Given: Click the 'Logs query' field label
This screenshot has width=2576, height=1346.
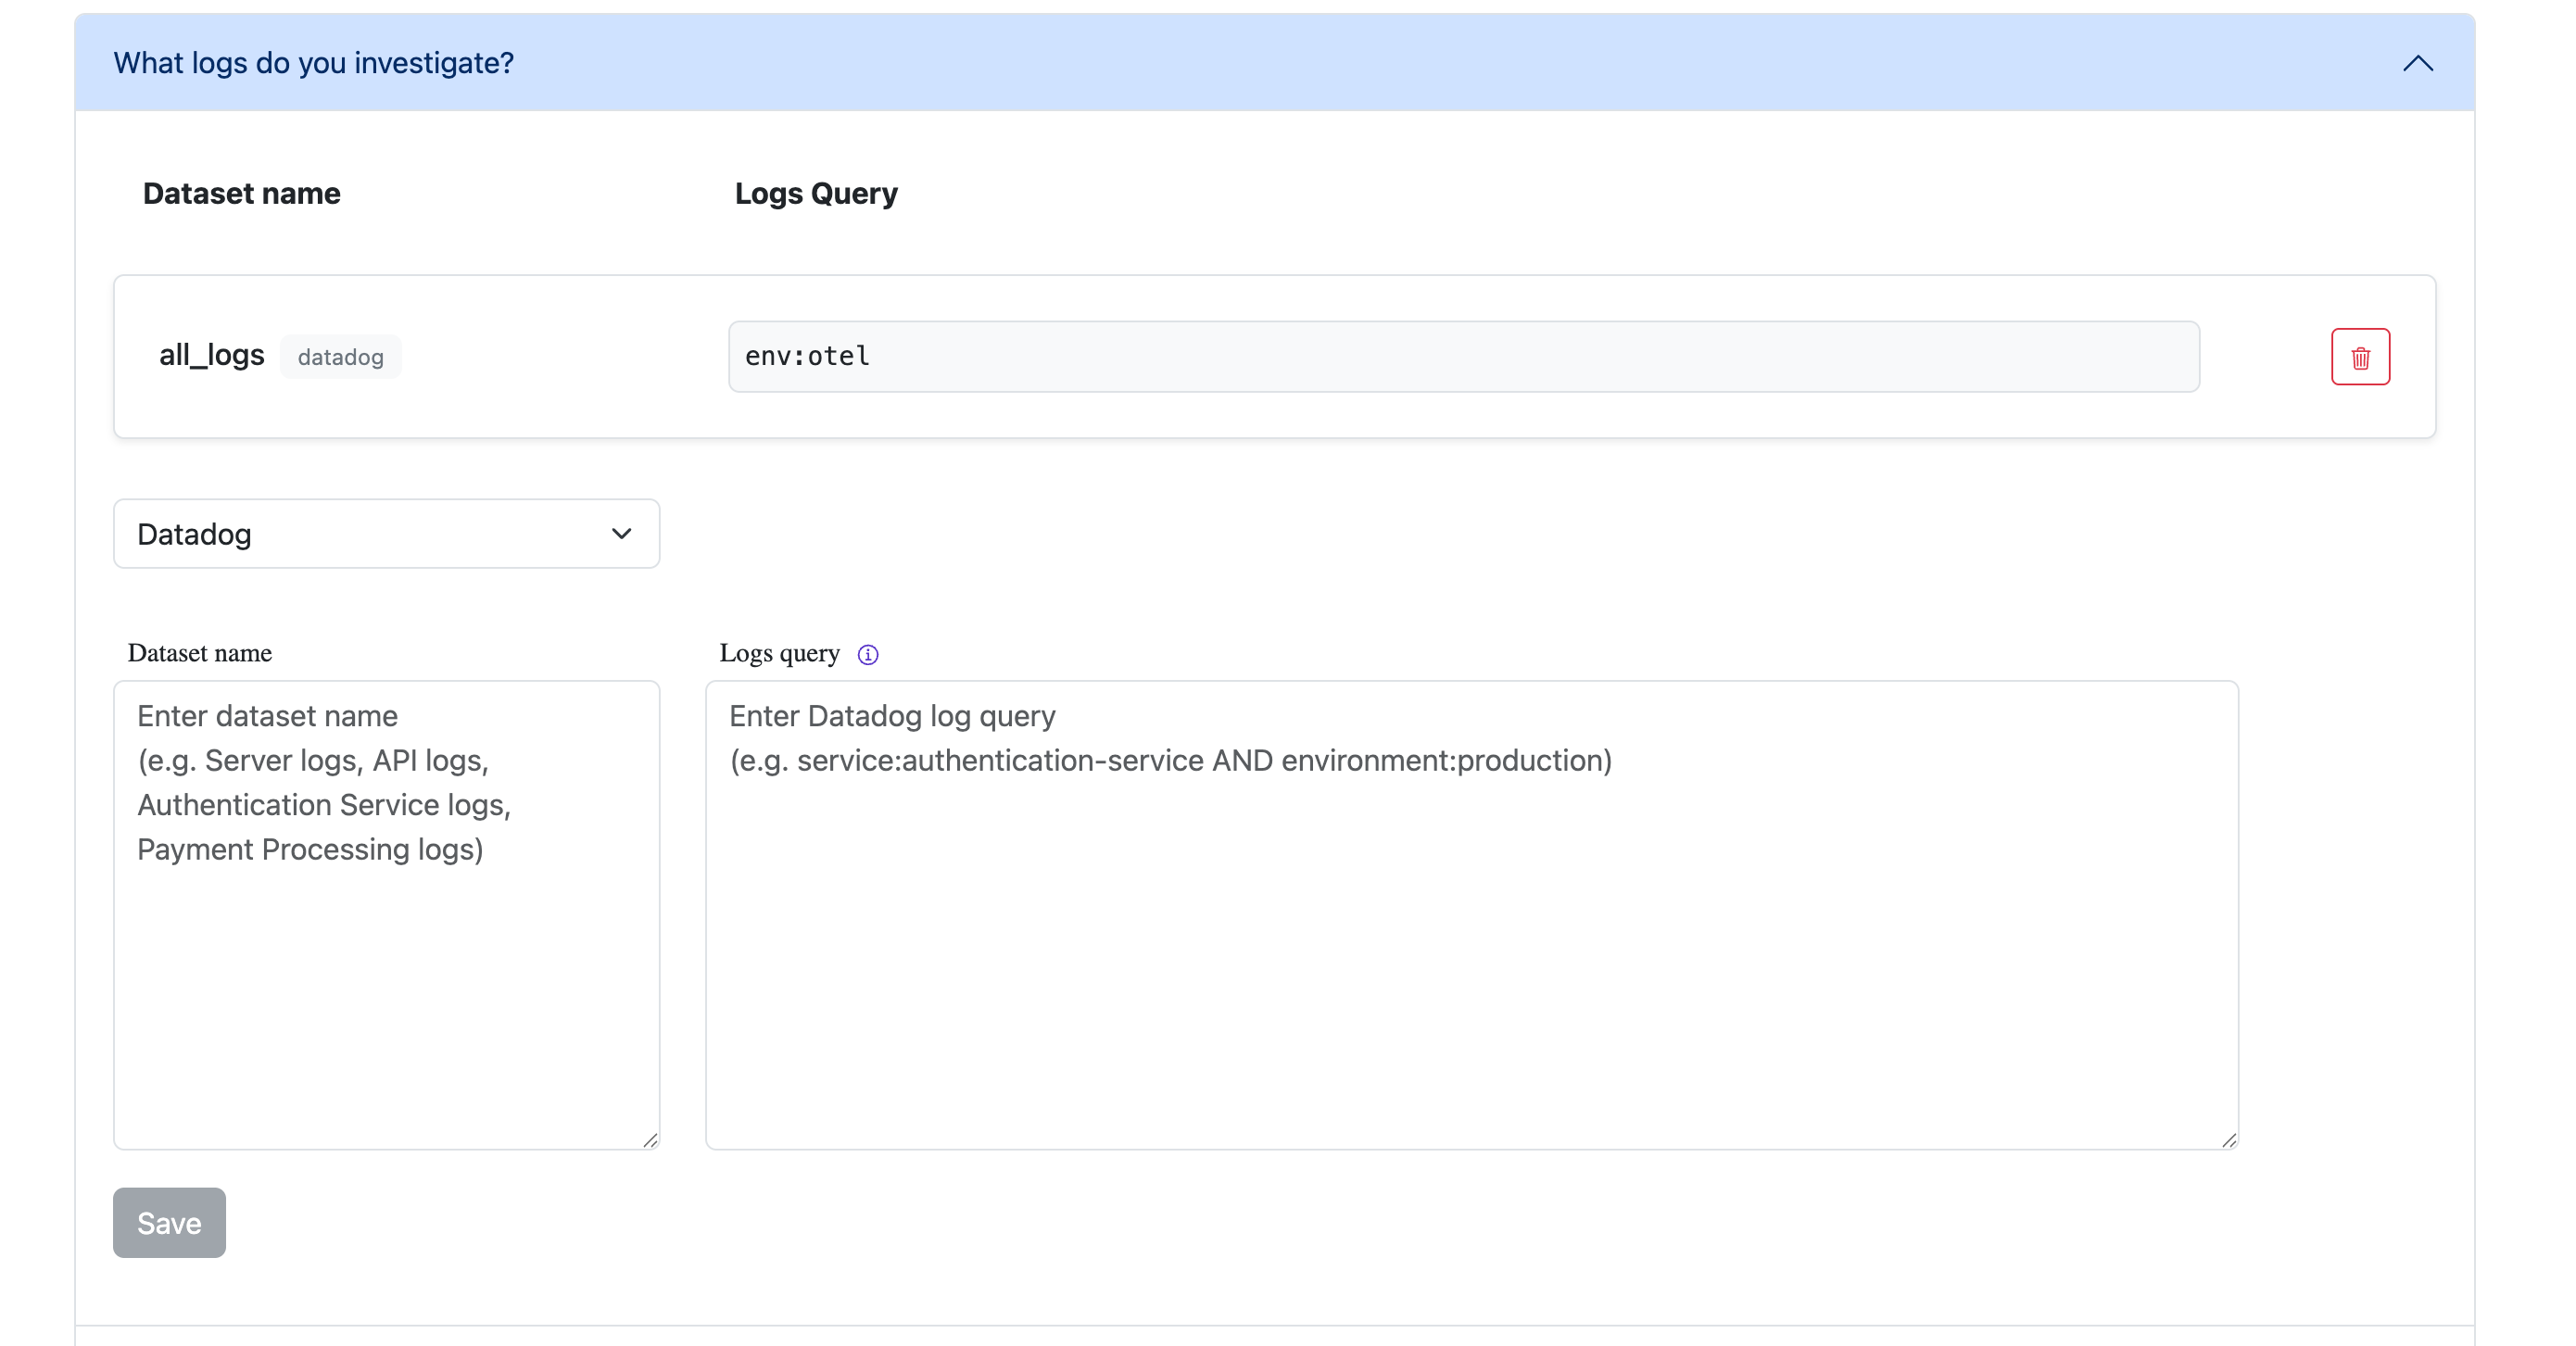Looking at the screenshot, I should point(779,653).
